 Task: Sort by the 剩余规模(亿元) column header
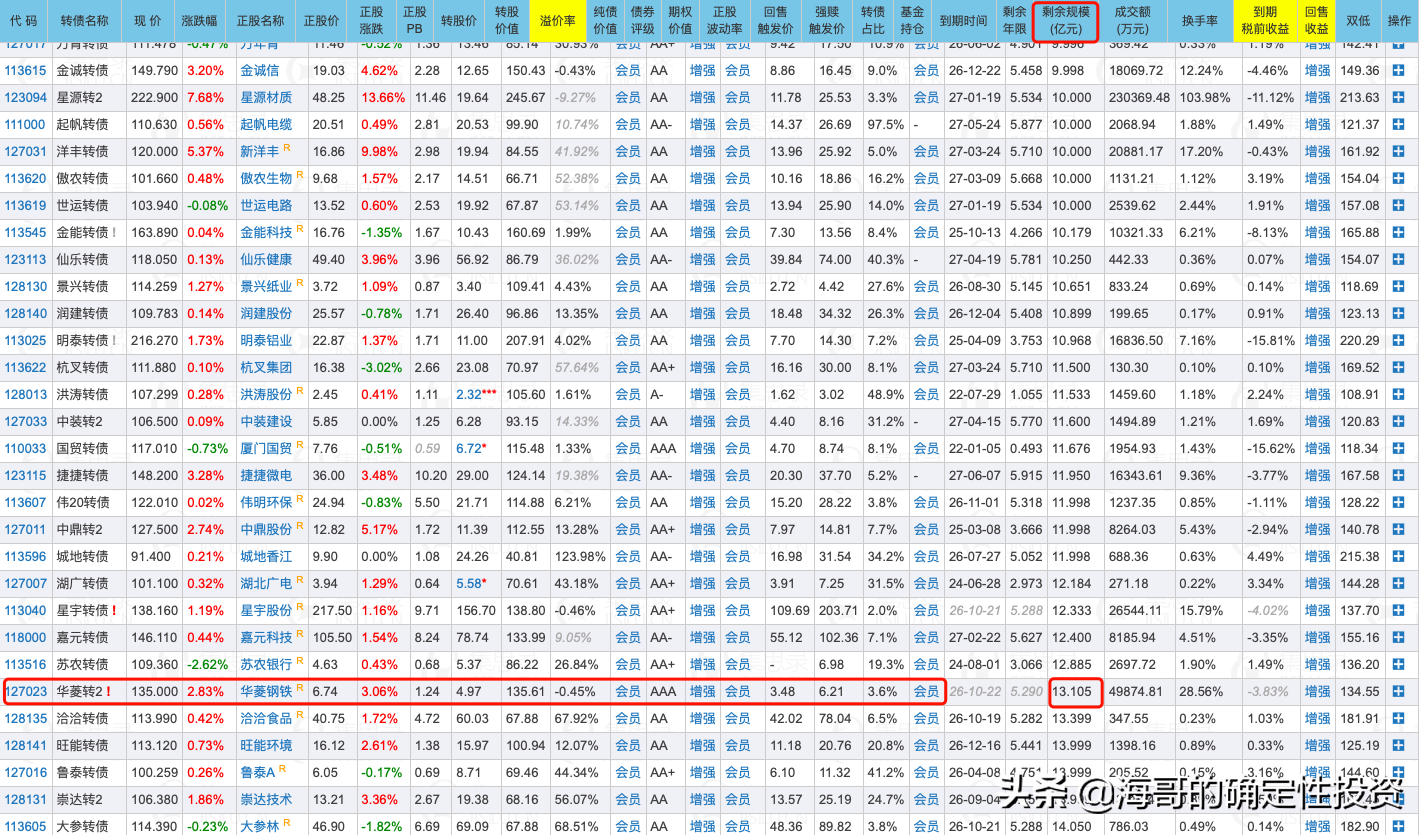point(1066,20)
